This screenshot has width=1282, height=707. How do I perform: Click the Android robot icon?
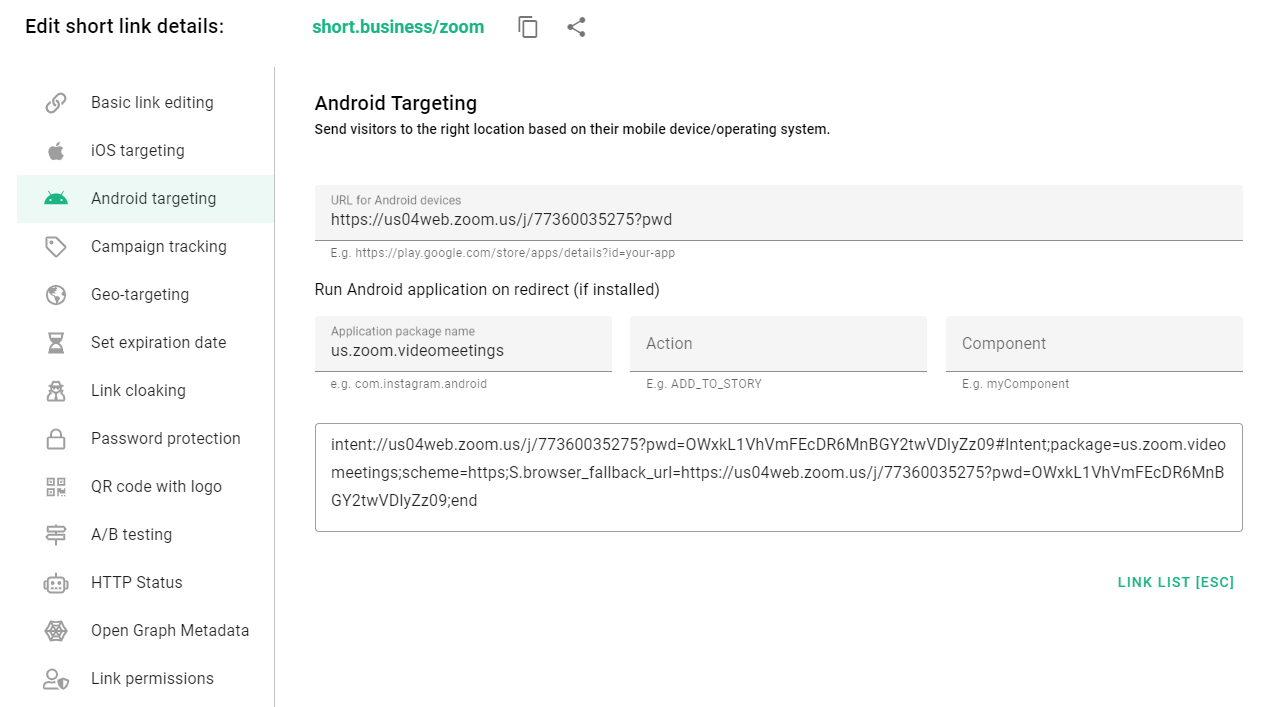click(55, 198)
